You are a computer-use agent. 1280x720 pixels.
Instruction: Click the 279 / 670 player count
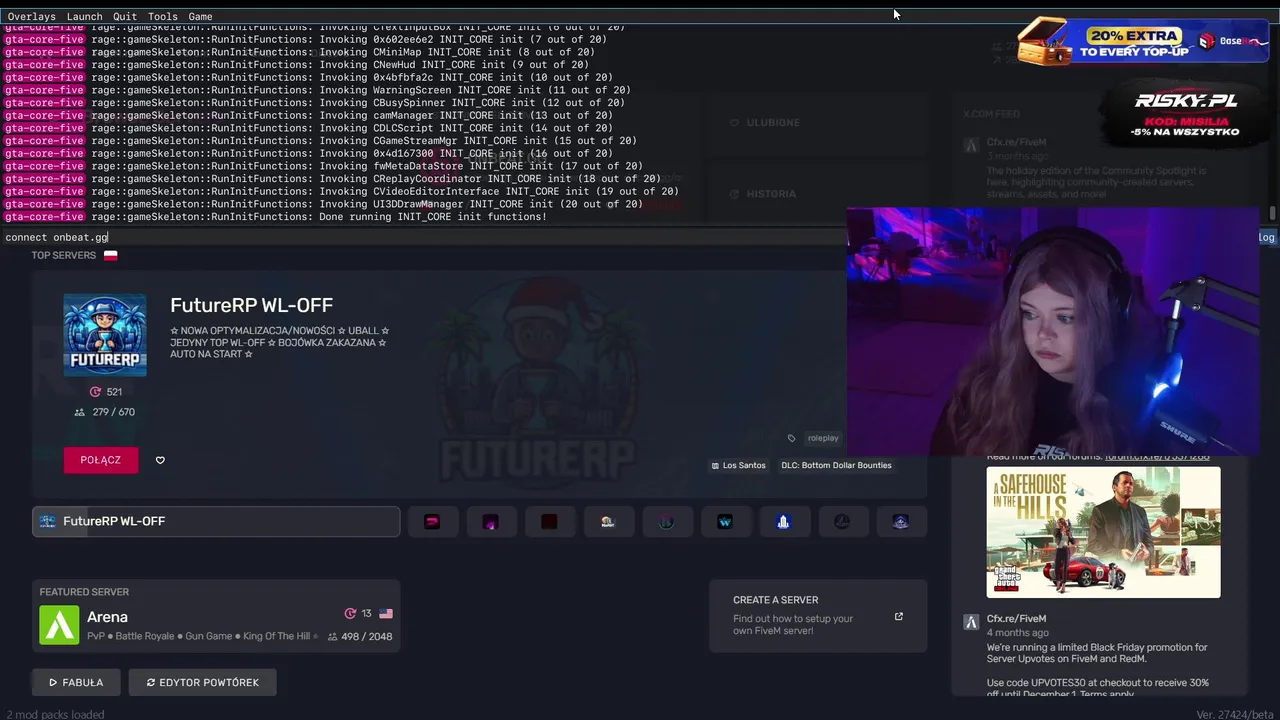pos(105,412)
